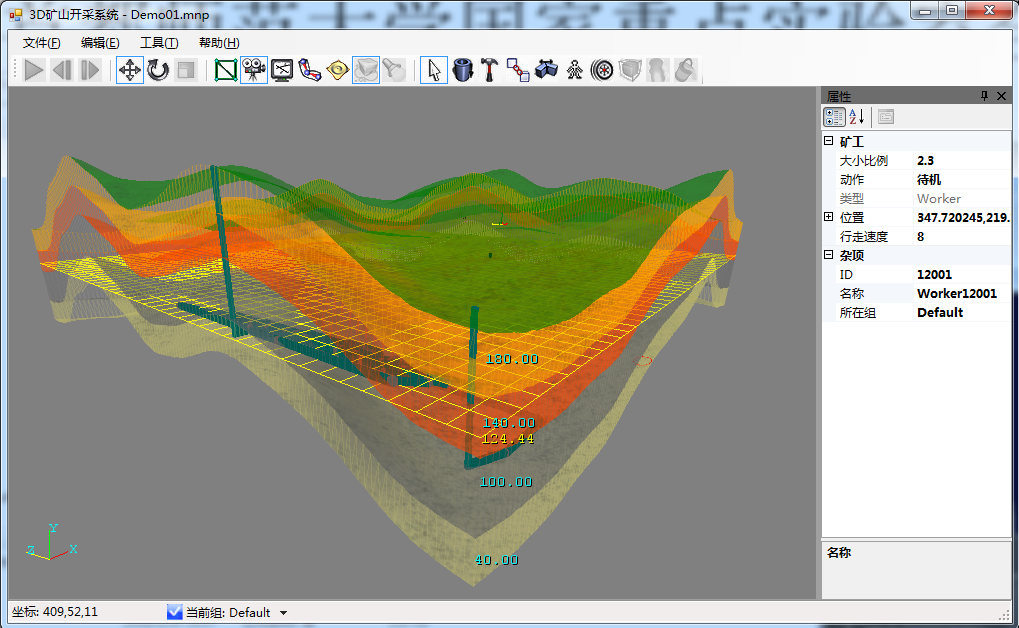The image size is (1019, 628).
Task: Pin the 属性 panel with pushpin button
Action: coord(984,96)
